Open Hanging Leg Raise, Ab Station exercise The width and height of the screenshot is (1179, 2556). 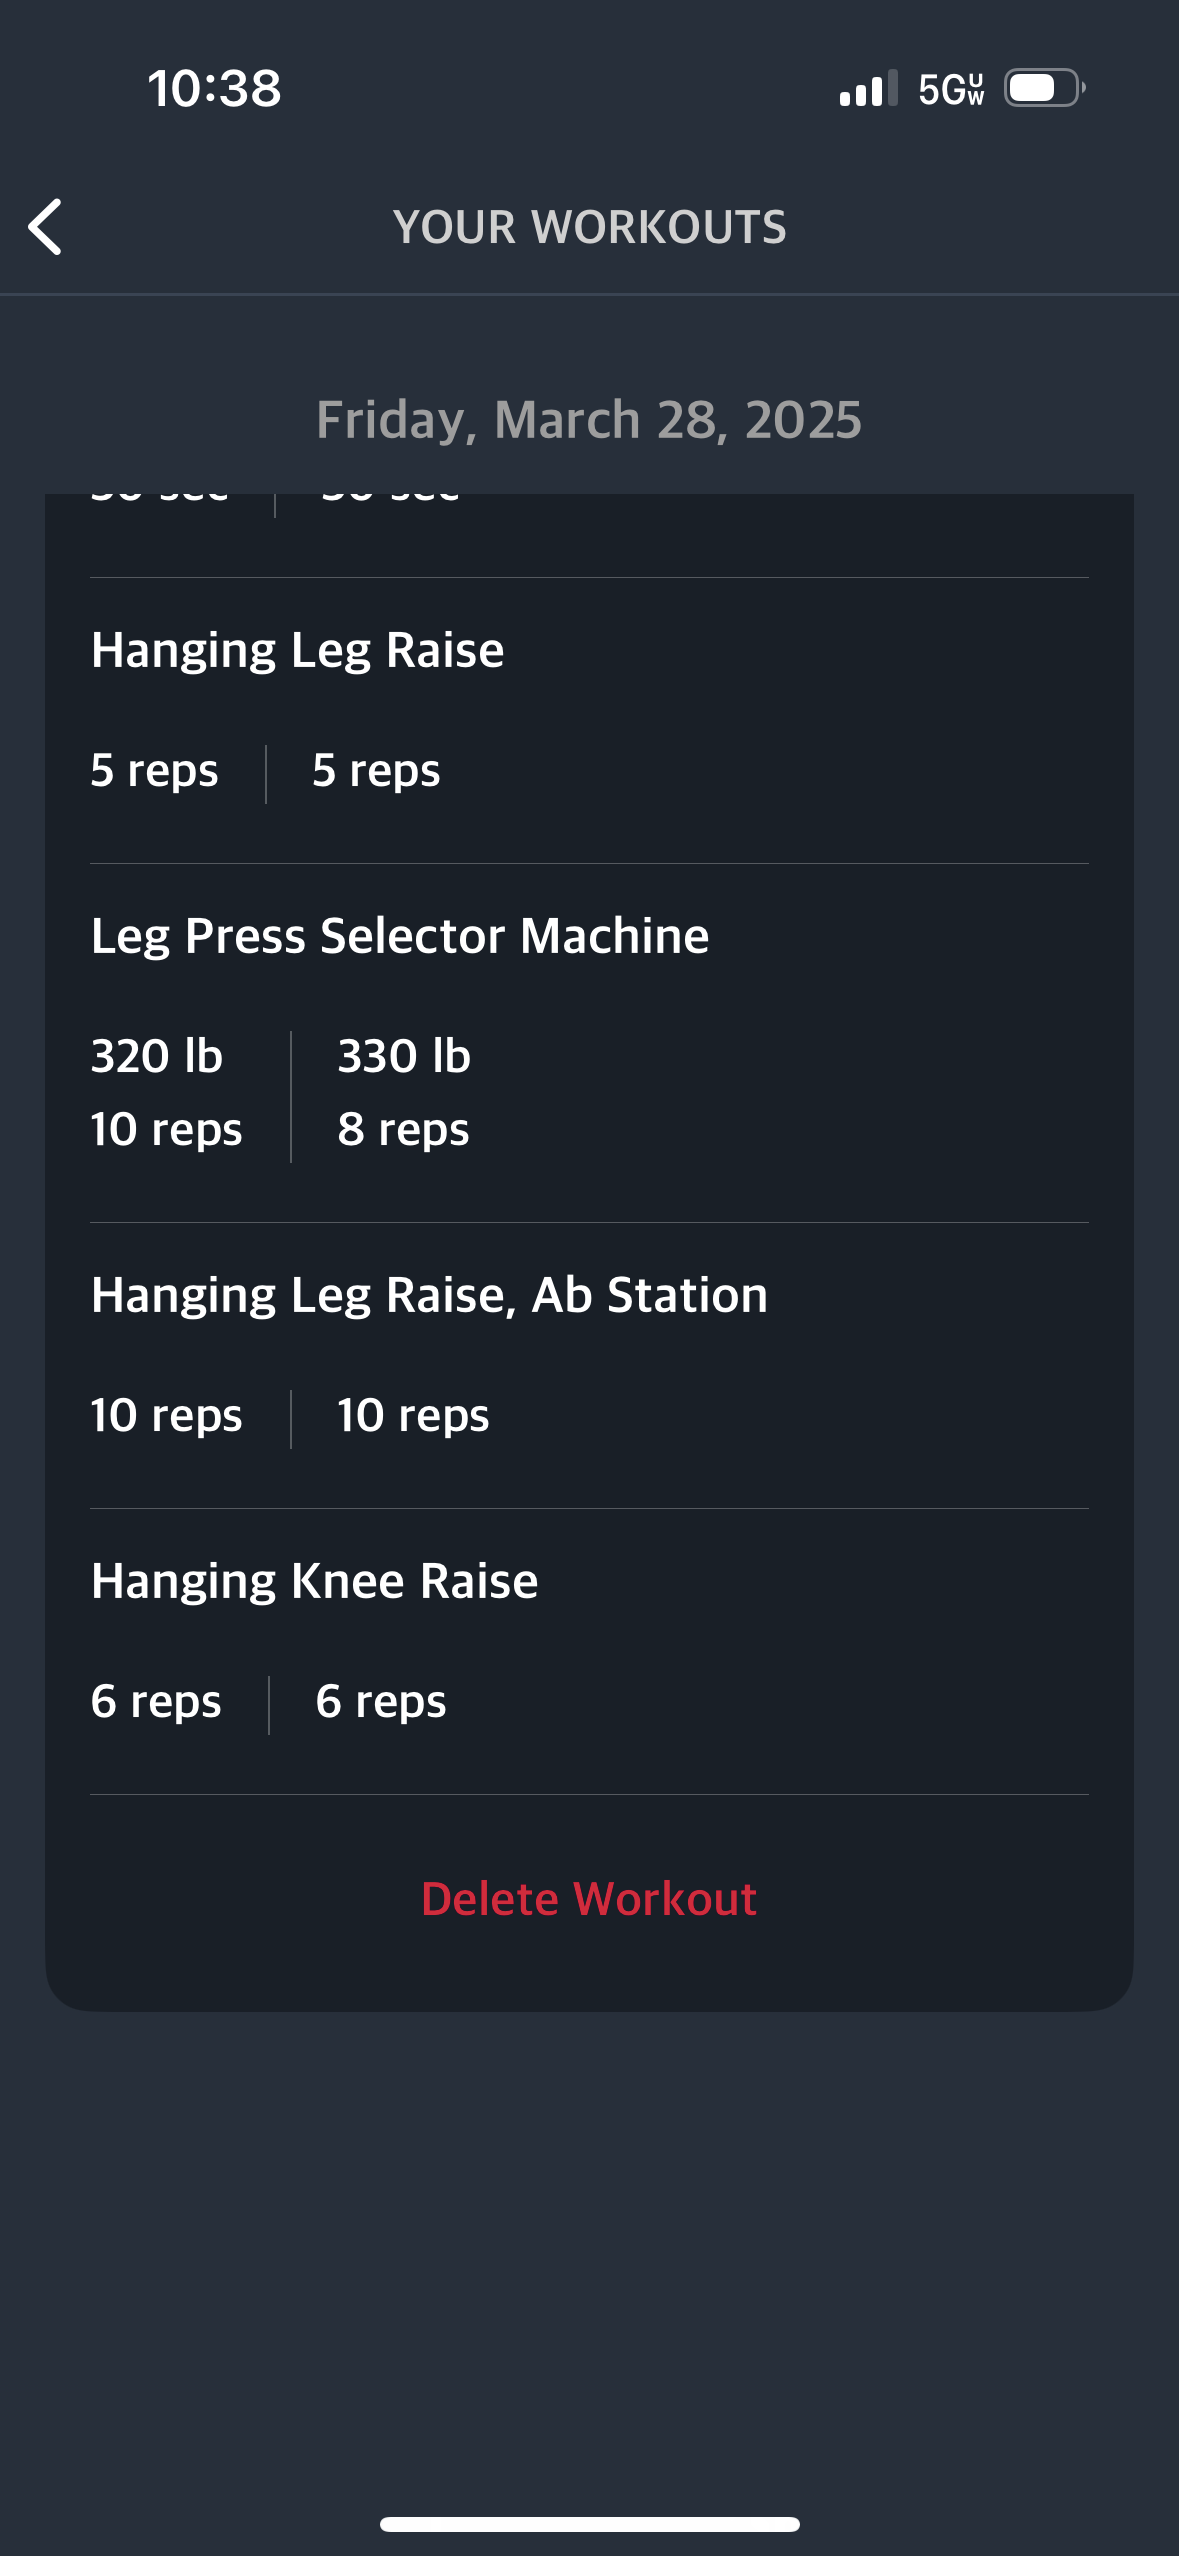tap(429, 1295)
